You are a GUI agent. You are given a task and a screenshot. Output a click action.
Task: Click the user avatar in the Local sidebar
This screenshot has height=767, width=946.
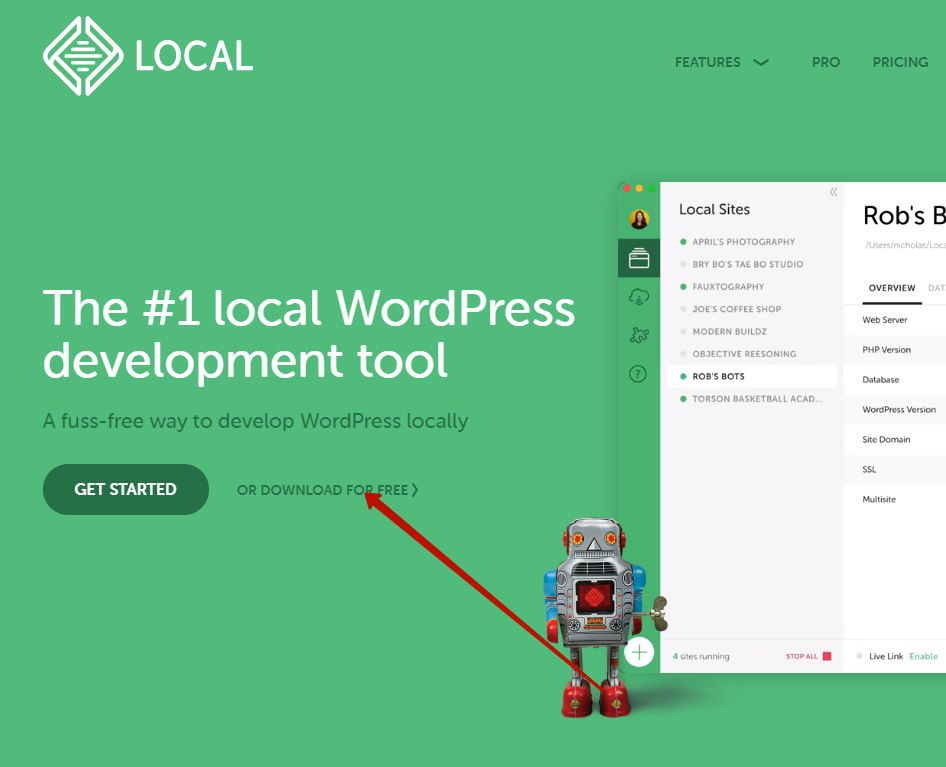(639, 218)
